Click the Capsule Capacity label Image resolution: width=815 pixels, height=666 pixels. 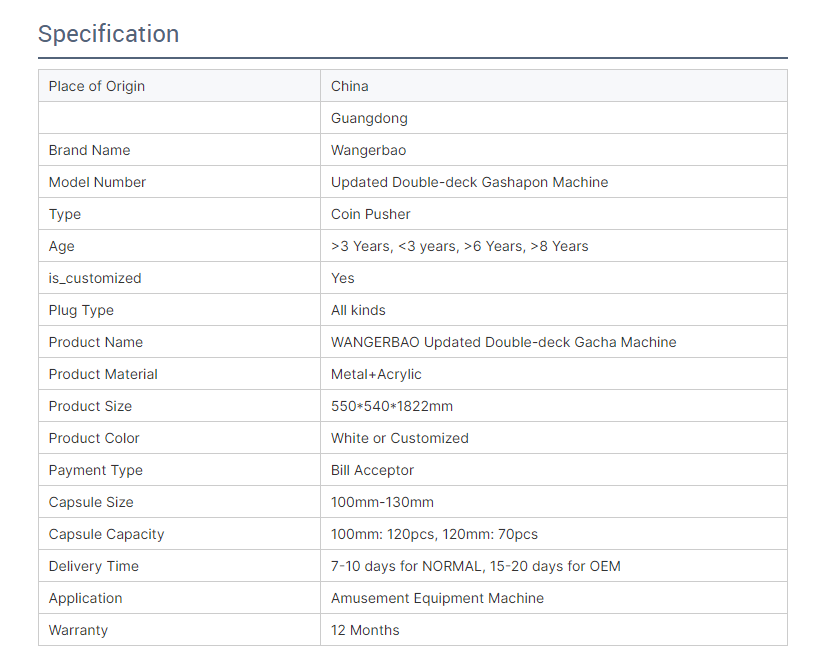(x=106, y=534)
